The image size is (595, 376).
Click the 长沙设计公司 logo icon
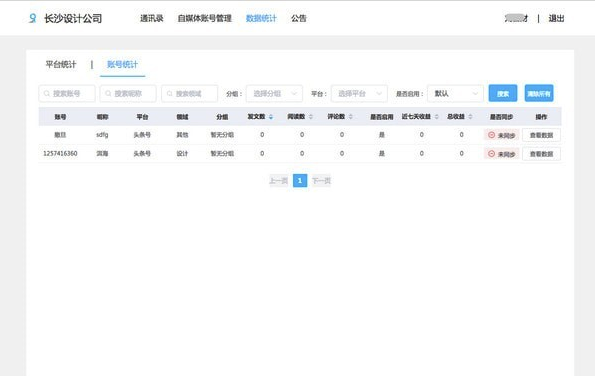pos(33,18)
